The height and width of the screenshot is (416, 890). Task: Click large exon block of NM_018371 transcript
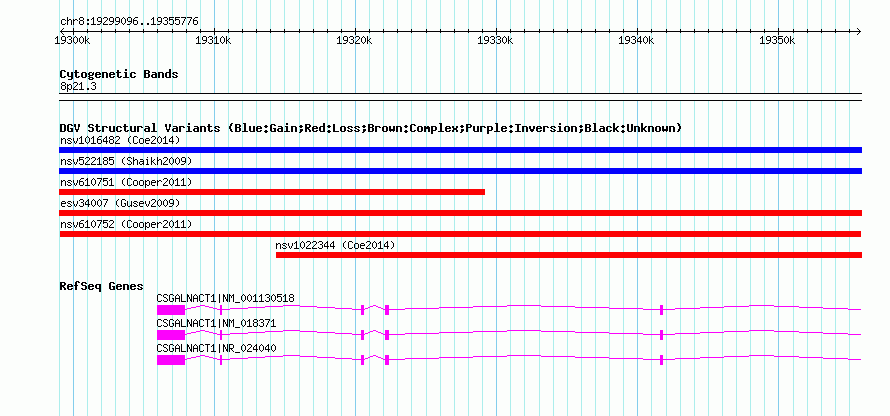[171, 334]
